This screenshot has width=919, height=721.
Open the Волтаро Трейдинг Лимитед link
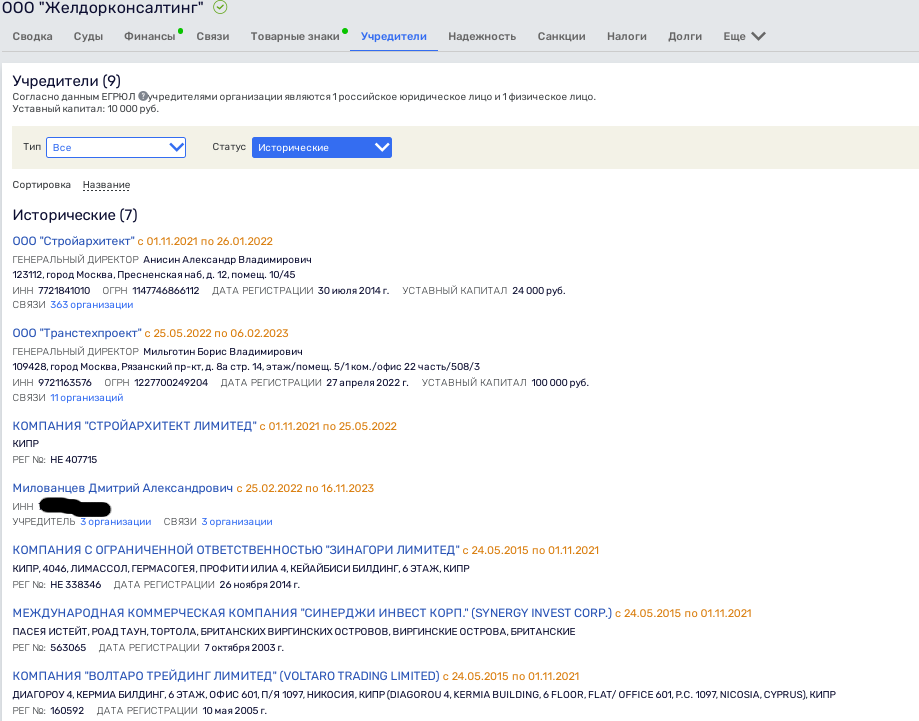pyautogui.click(x=225, y=676)
